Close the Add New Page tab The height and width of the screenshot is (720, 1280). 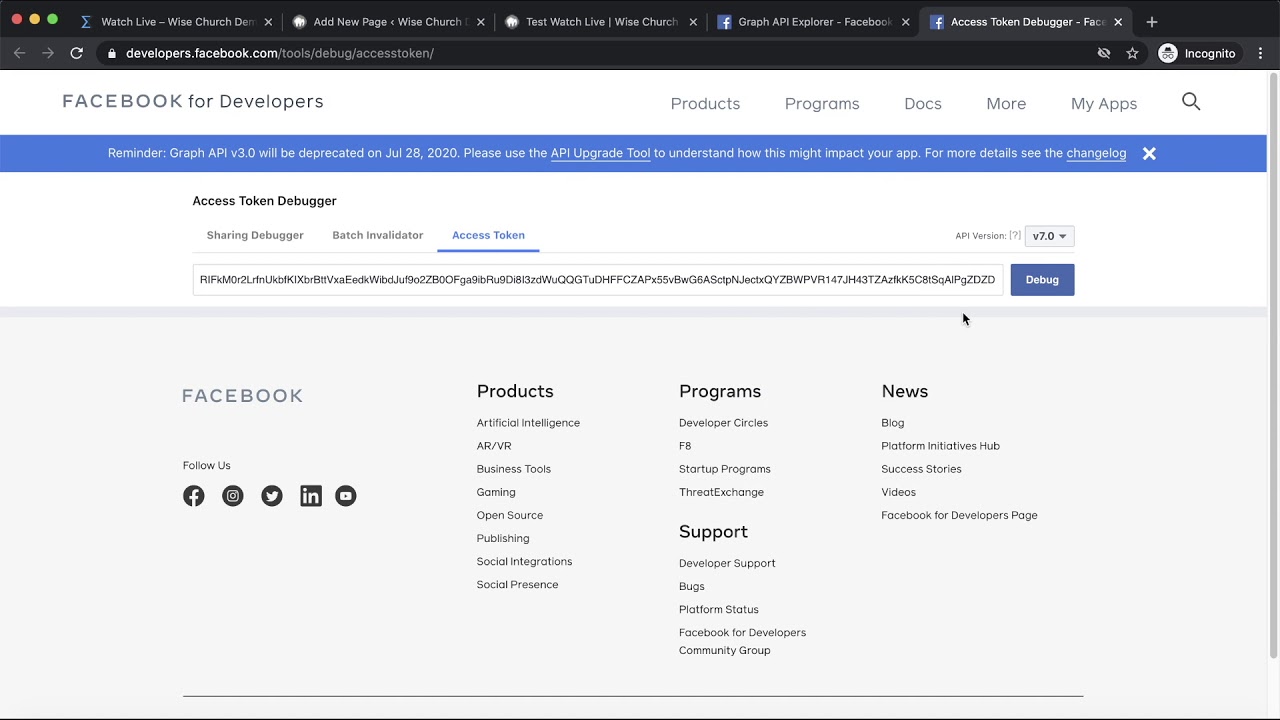coord(479,22)
